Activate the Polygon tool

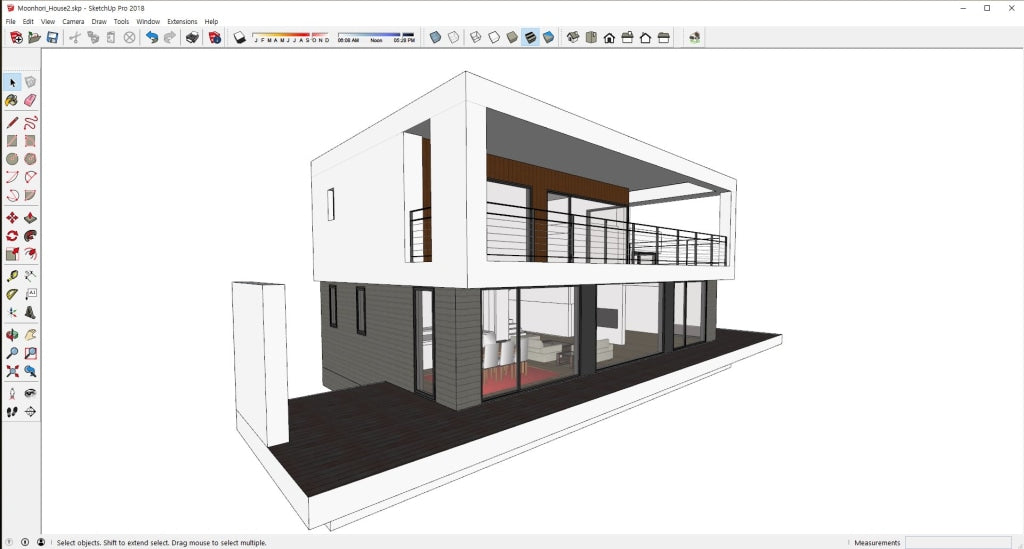[30, 159]
